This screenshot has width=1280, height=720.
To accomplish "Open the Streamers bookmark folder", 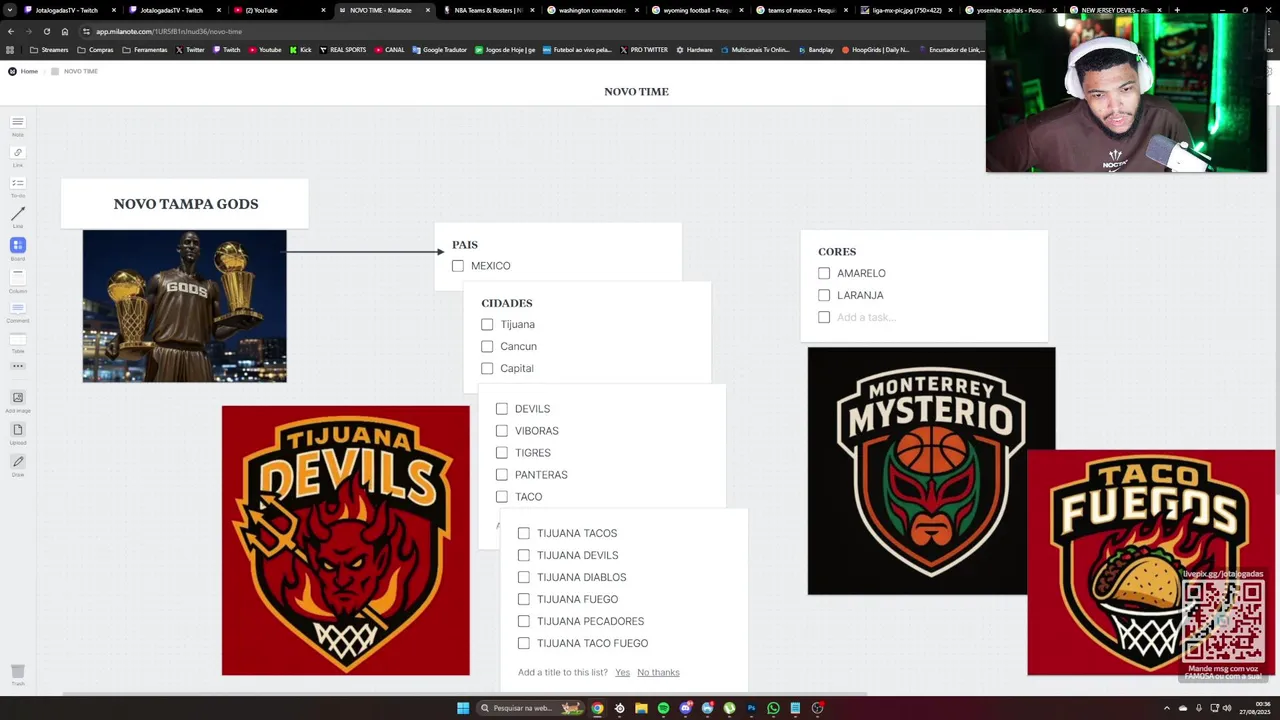I will pos(49,50).
